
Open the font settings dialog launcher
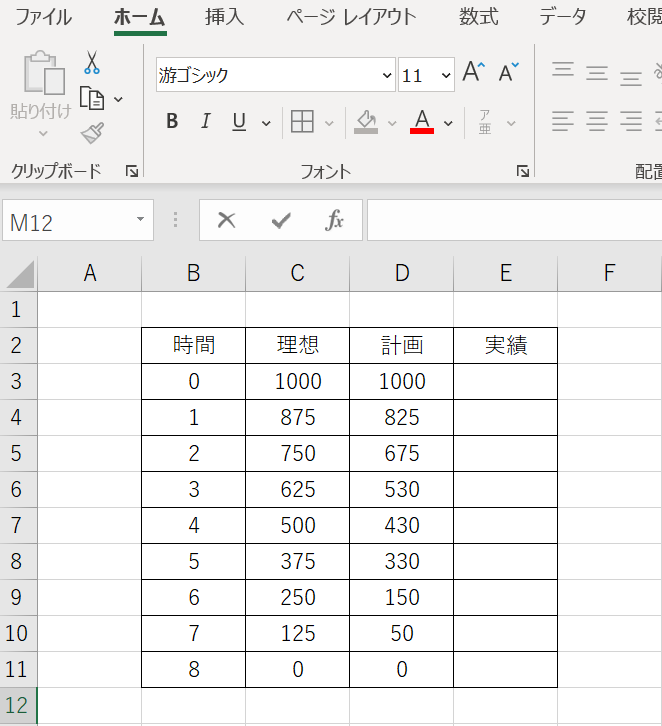click(523, 171)
